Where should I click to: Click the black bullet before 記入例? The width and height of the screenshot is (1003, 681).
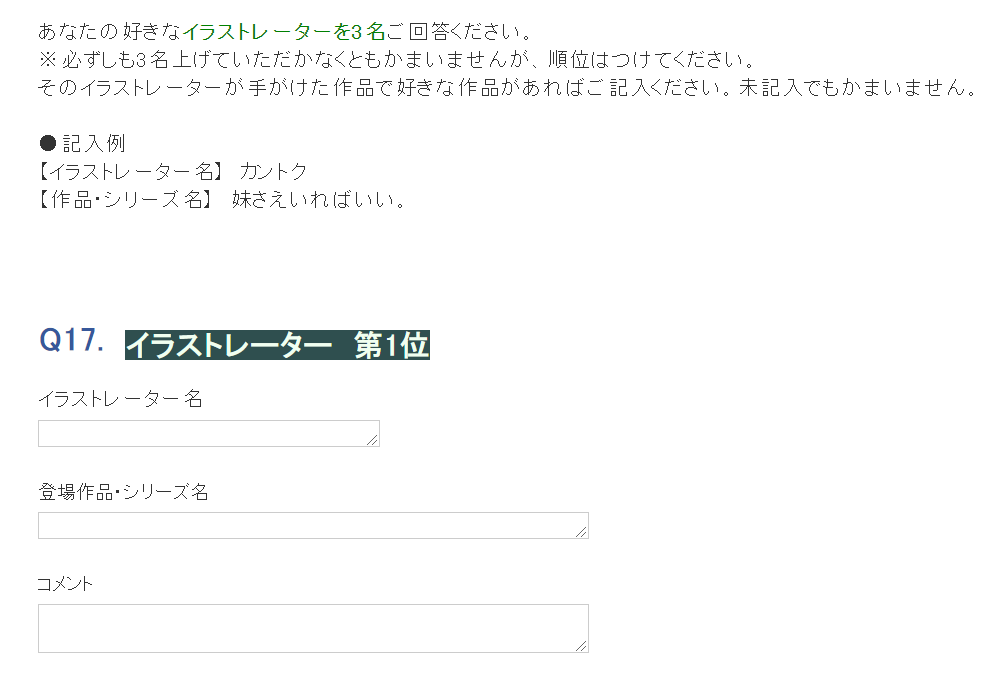click(48, 143)
